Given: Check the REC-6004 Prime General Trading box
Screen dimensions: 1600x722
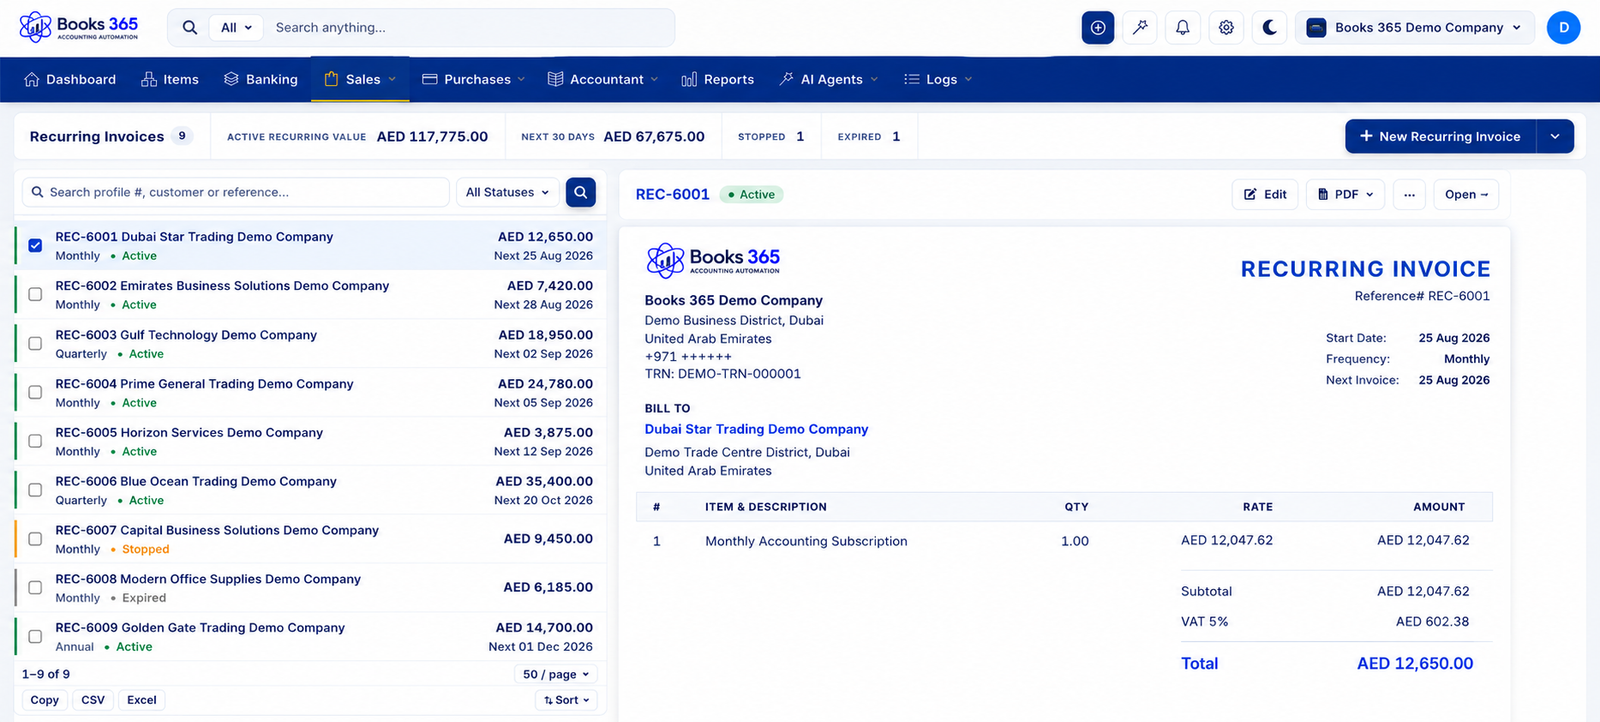Looking at the screenshot, I should pos(35,392).
